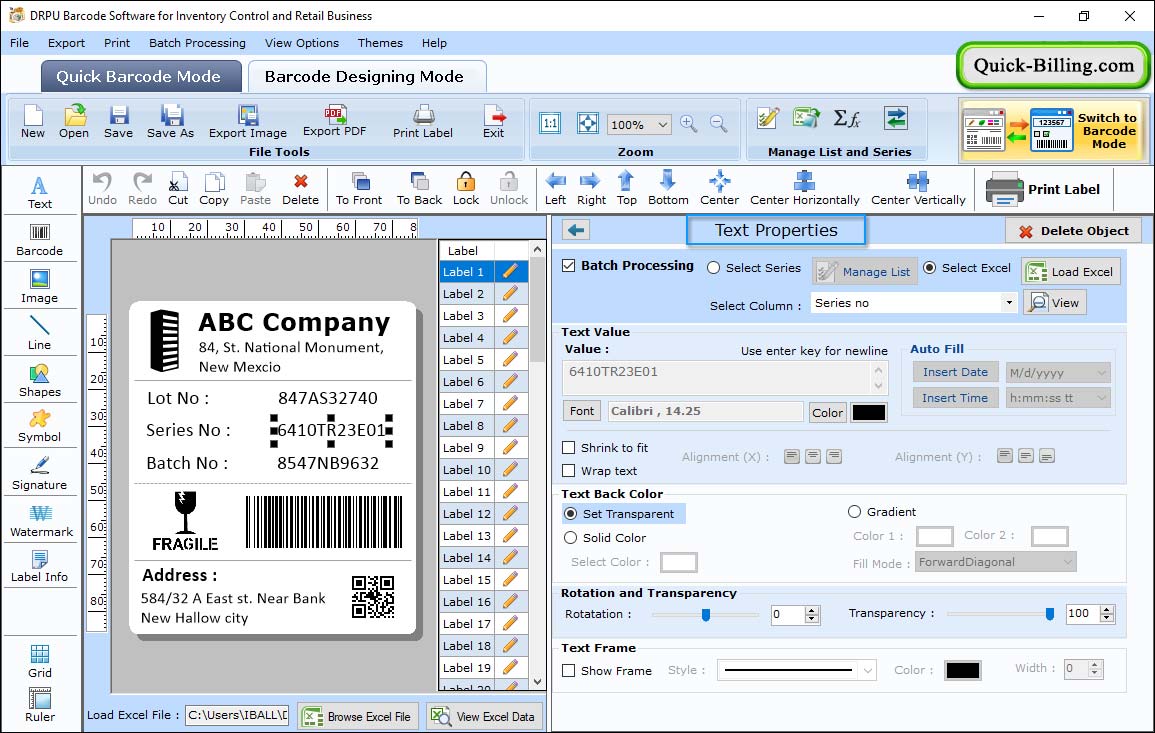Screen dimensions: 1155x733
Task: Uncheck the Batch Processing checkbox
Action: point(569,266)
